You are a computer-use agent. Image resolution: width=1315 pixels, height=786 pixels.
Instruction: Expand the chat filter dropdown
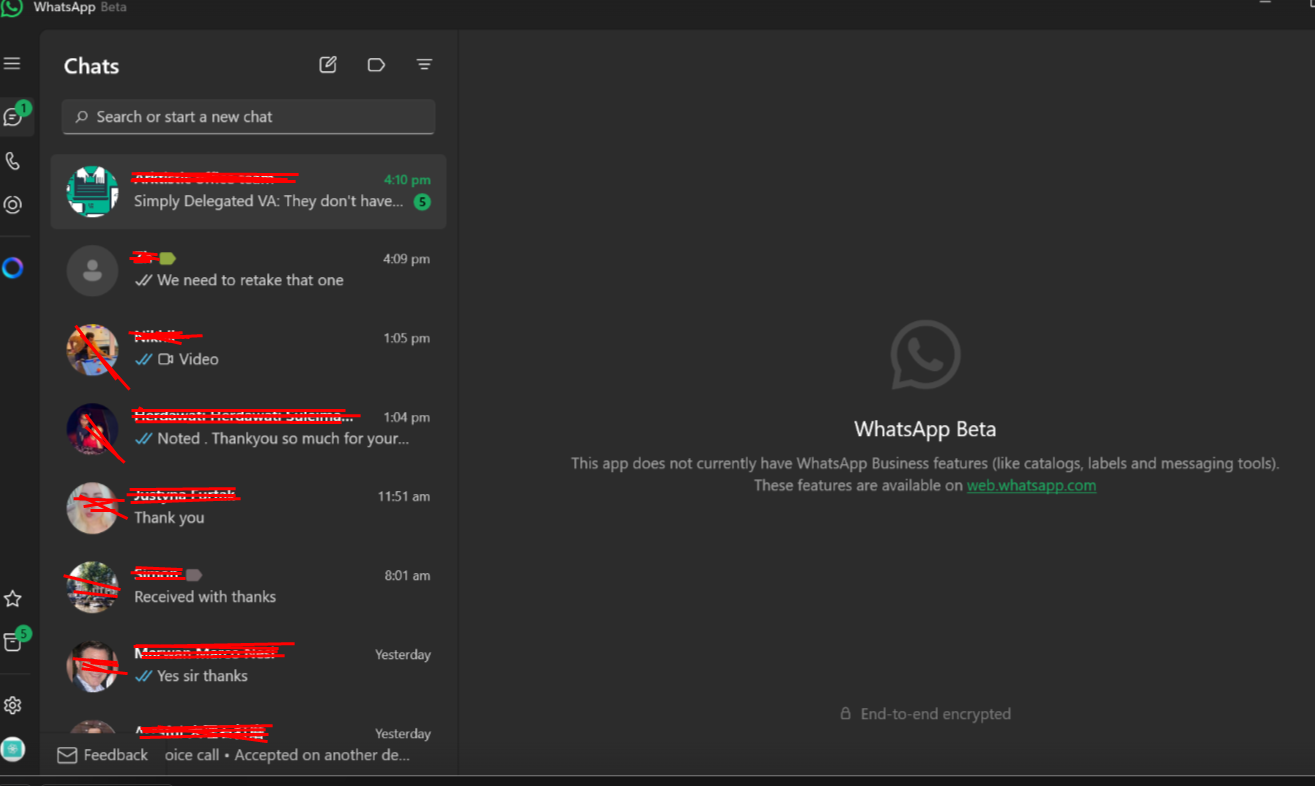424,65
